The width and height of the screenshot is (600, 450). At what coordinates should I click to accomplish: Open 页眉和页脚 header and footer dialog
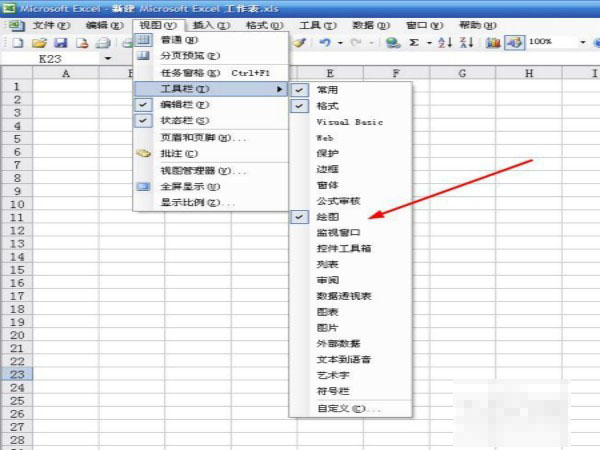coord(210,137)
